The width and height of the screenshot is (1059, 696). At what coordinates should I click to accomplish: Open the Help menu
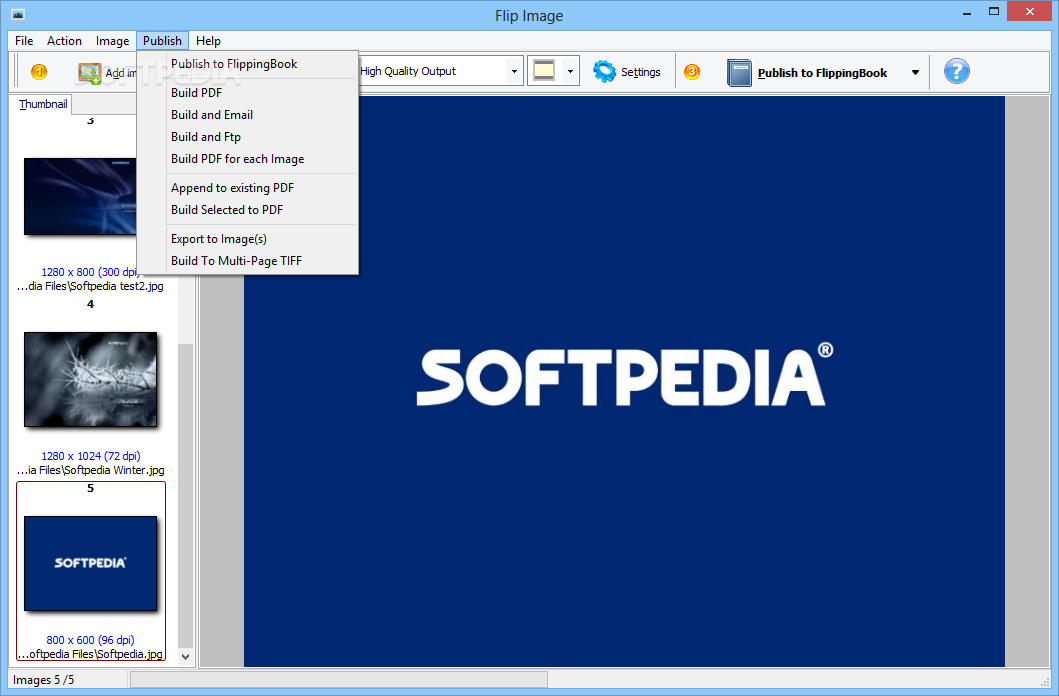click(x=208, y=41)
